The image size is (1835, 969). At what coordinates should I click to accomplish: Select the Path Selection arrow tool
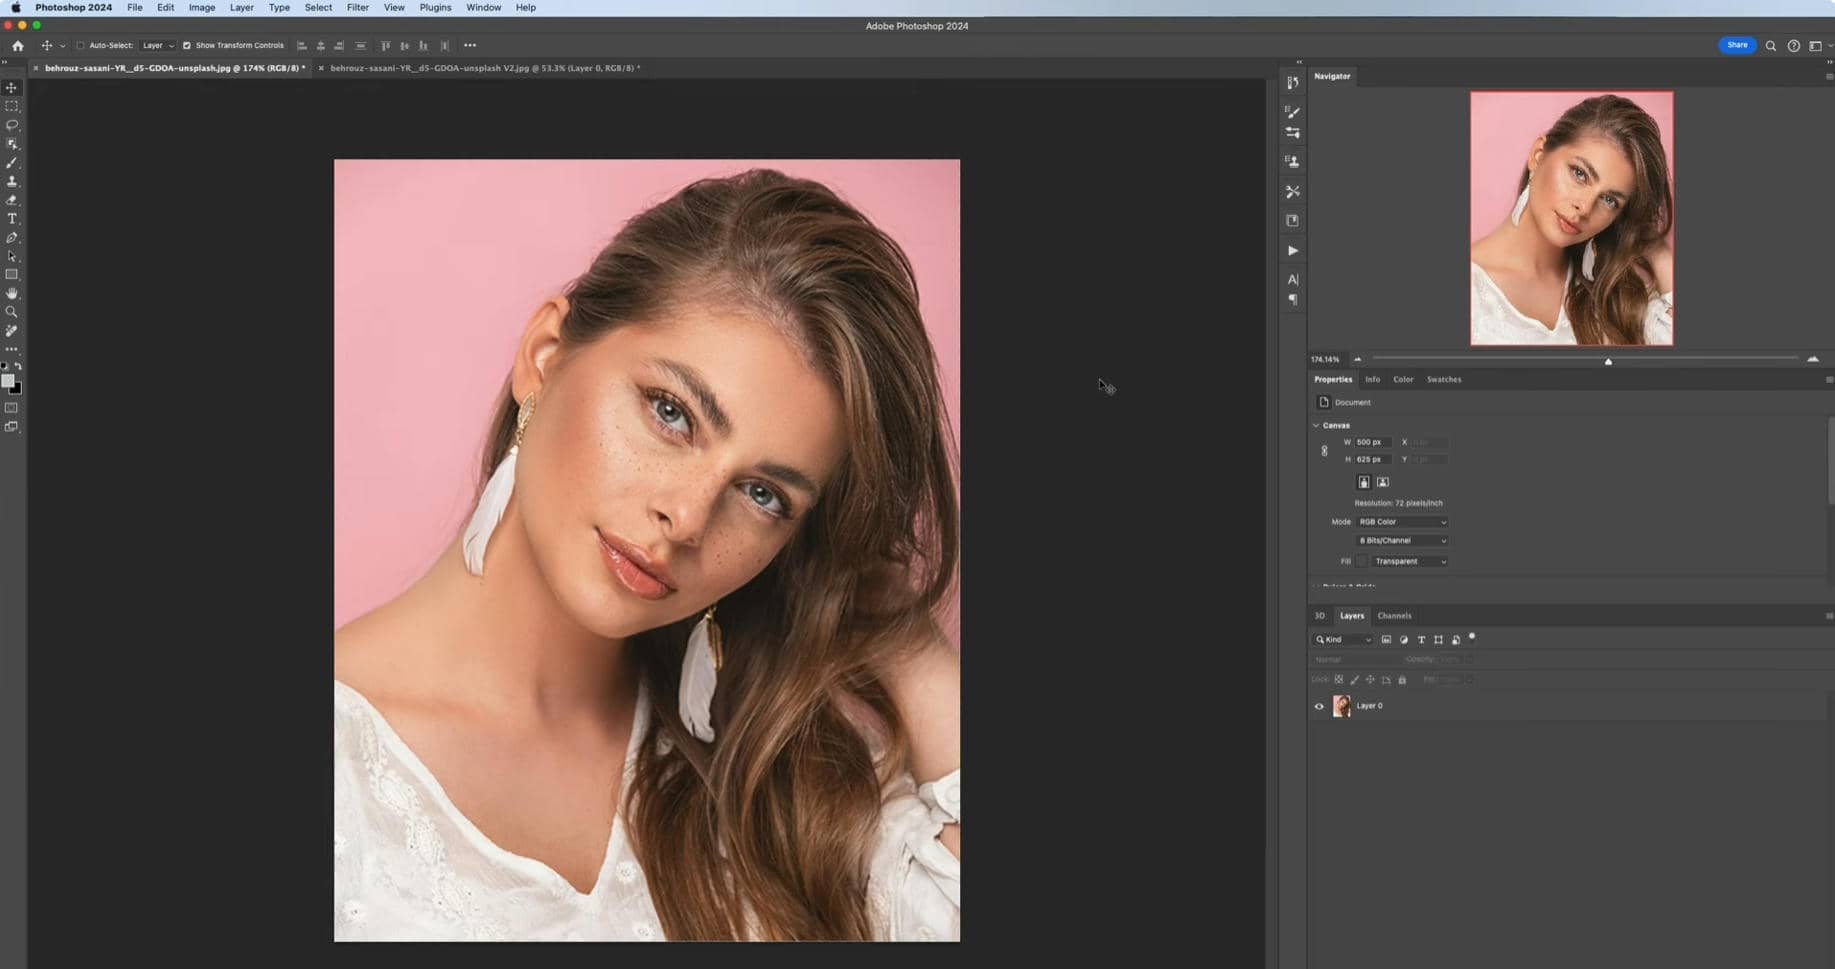(x=12, y=257)
